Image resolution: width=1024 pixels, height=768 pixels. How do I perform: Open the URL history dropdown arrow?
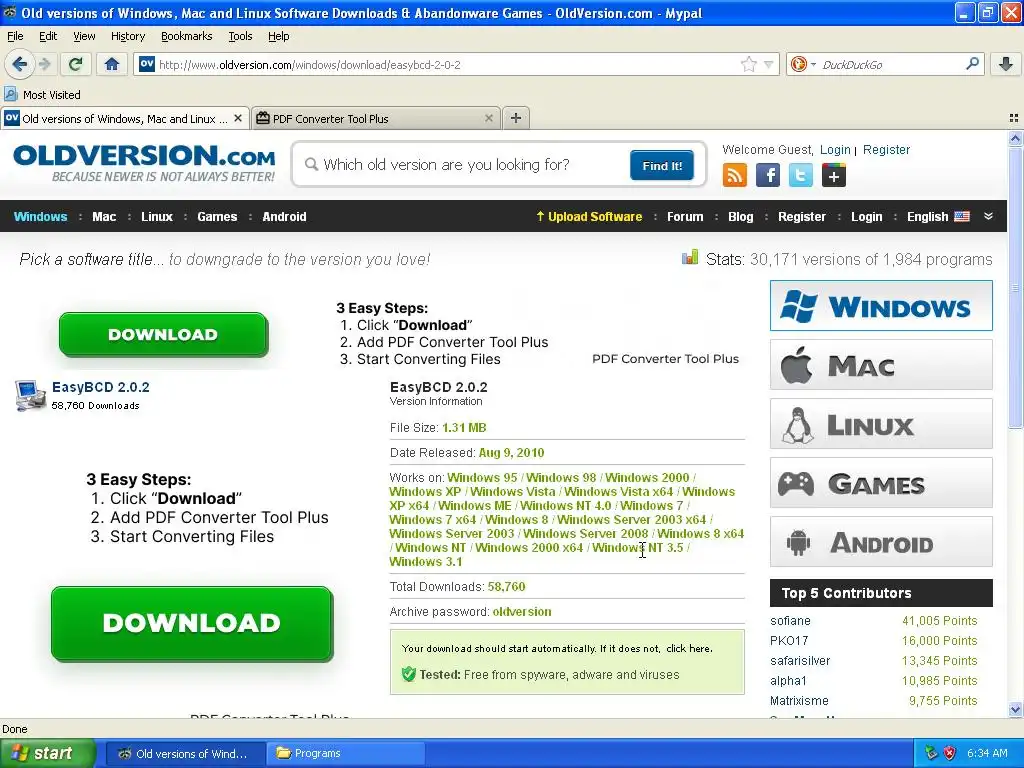coord(768,64)
